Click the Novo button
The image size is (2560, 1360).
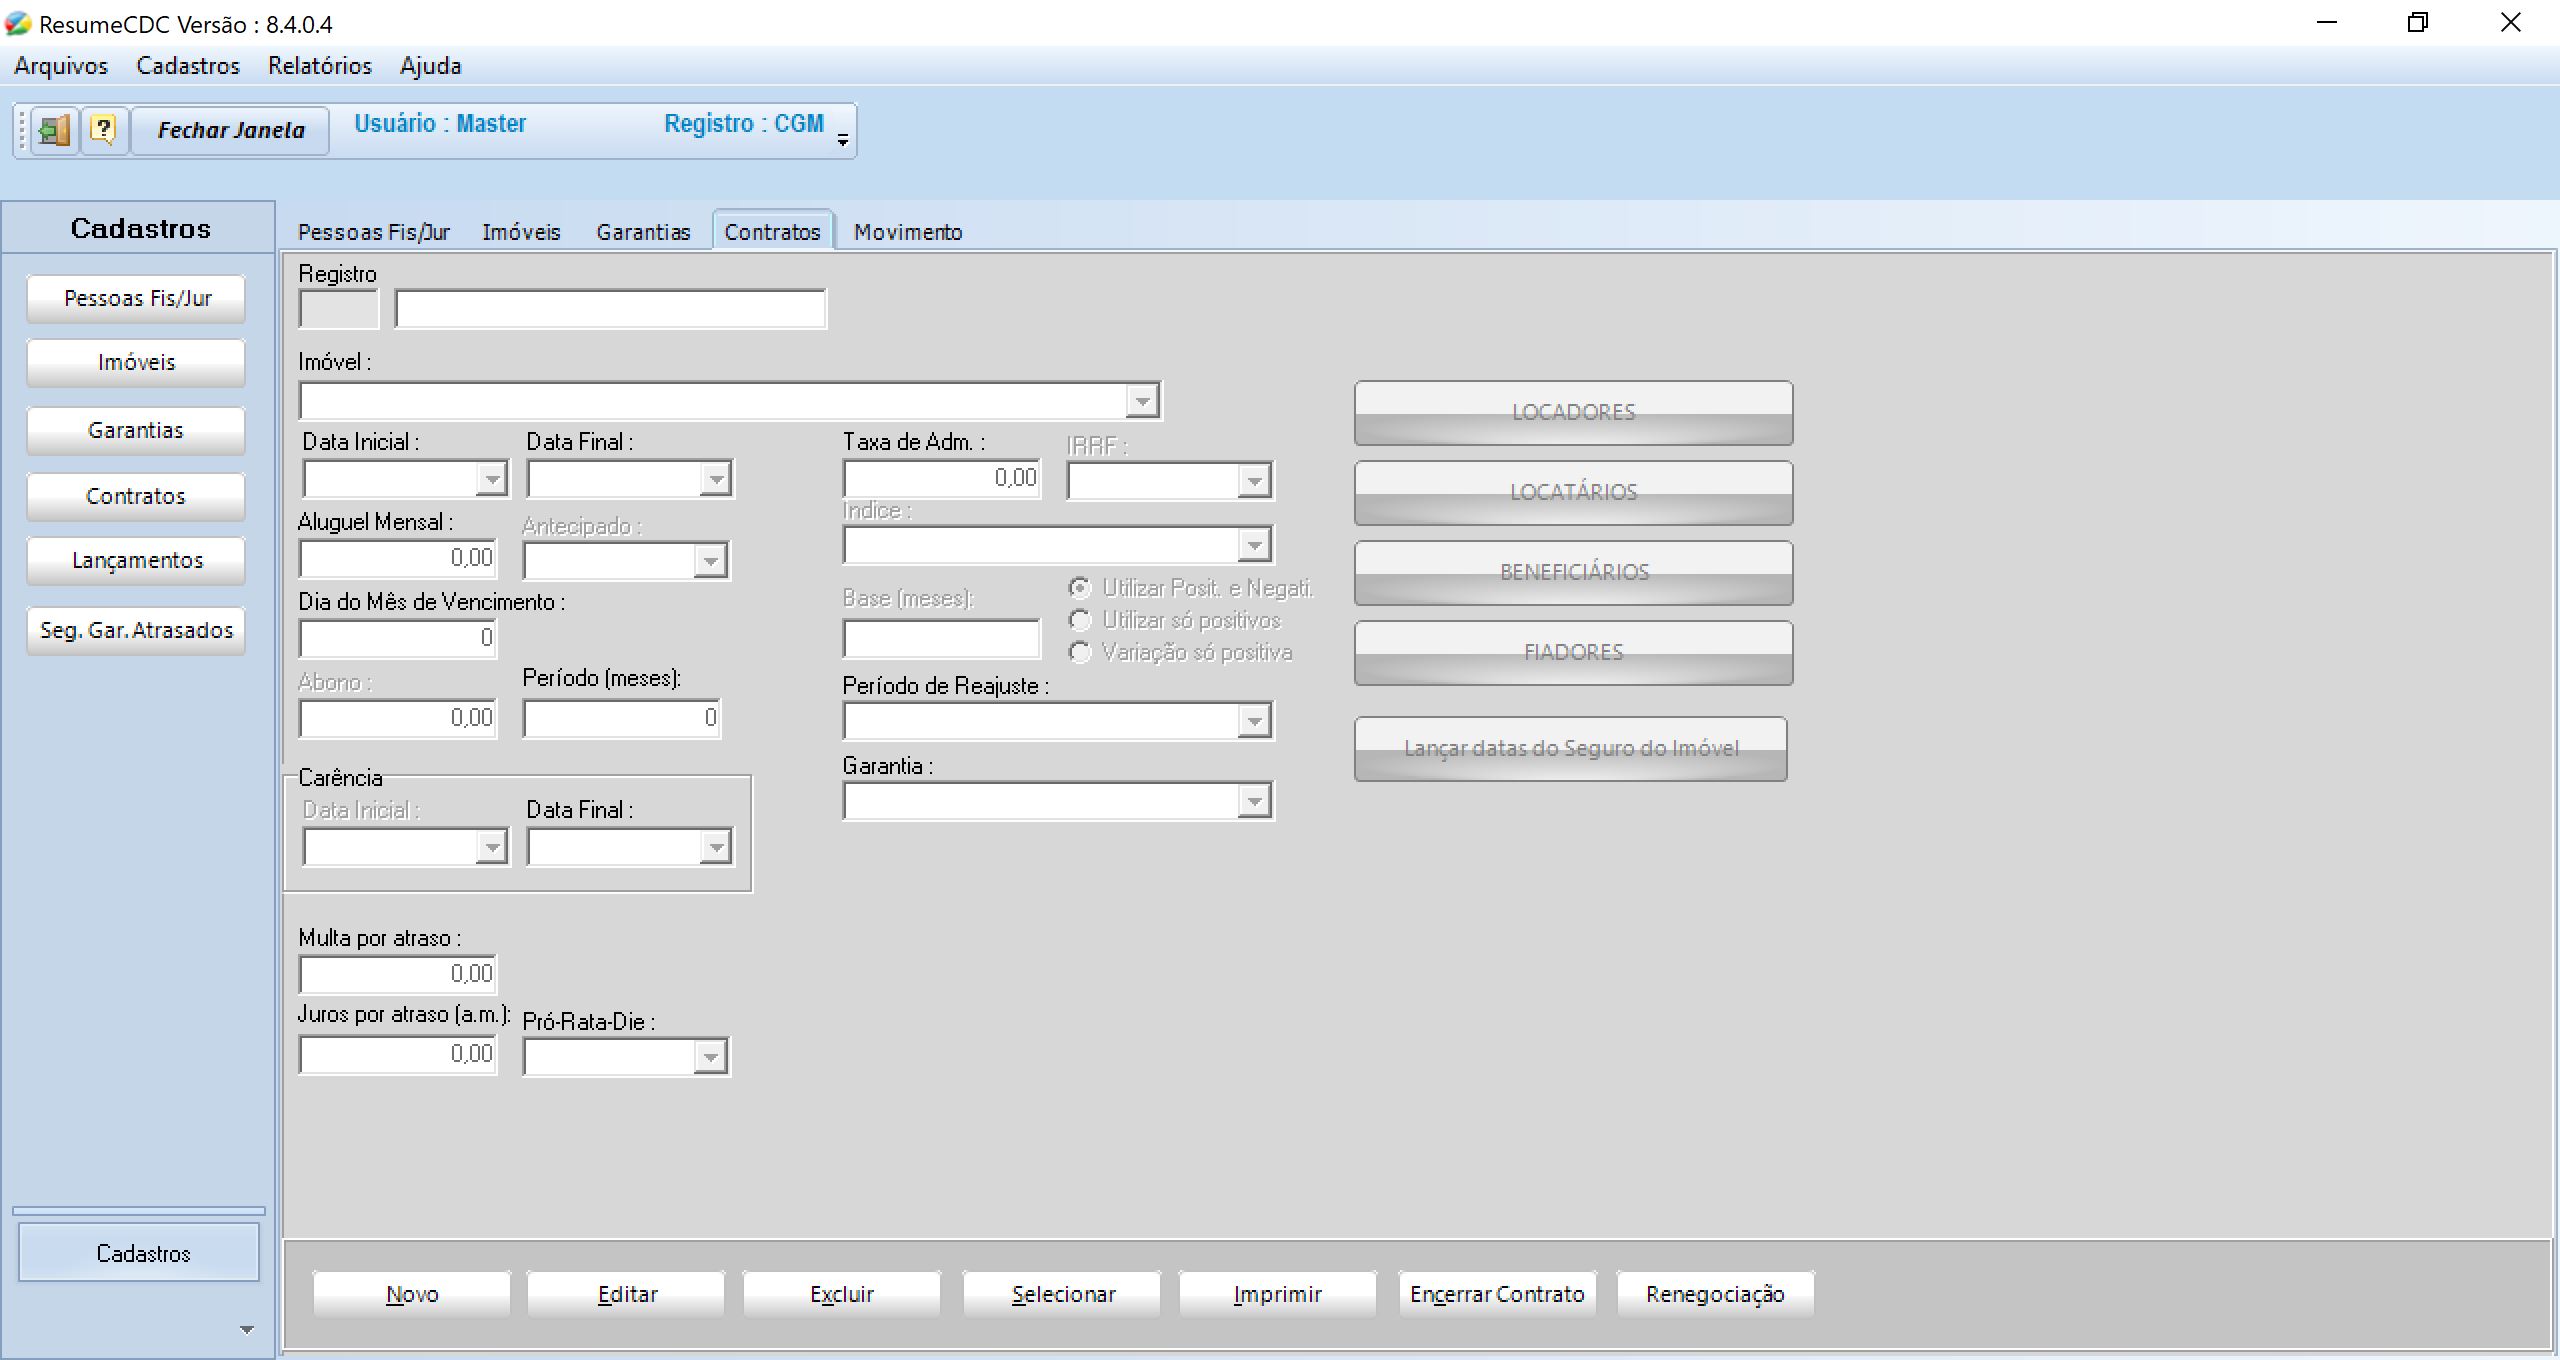pos(412,1294)
